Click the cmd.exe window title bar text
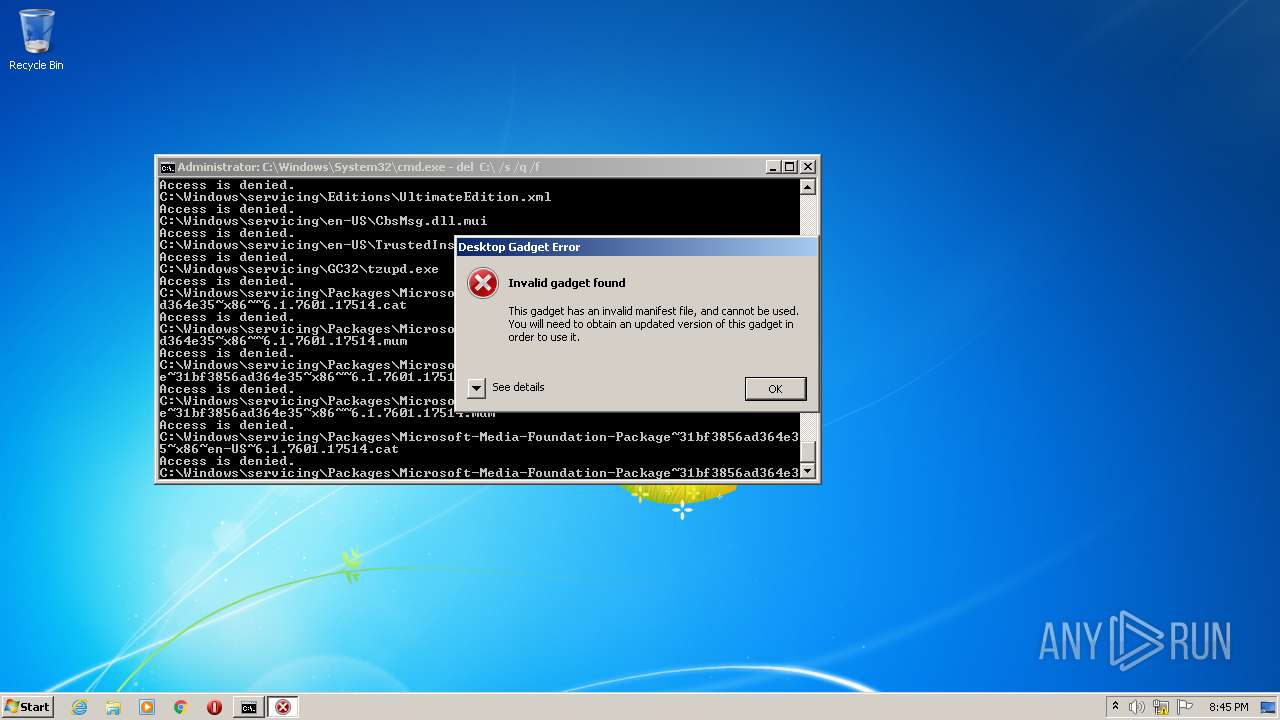1280x720 pixels. pyautogui.click(x=359, y=167)
